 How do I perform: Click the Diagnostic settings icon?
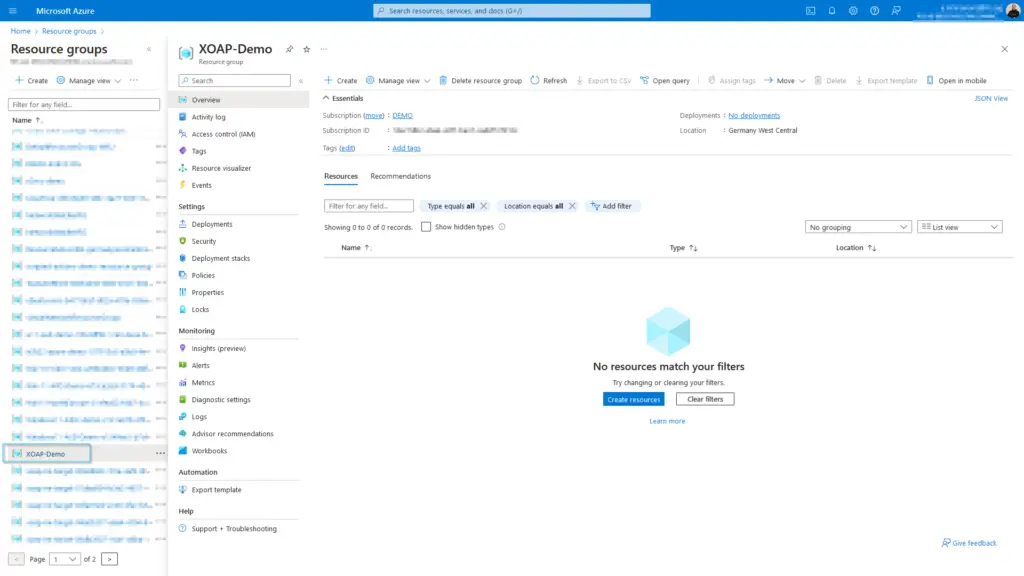coord(183,399)
